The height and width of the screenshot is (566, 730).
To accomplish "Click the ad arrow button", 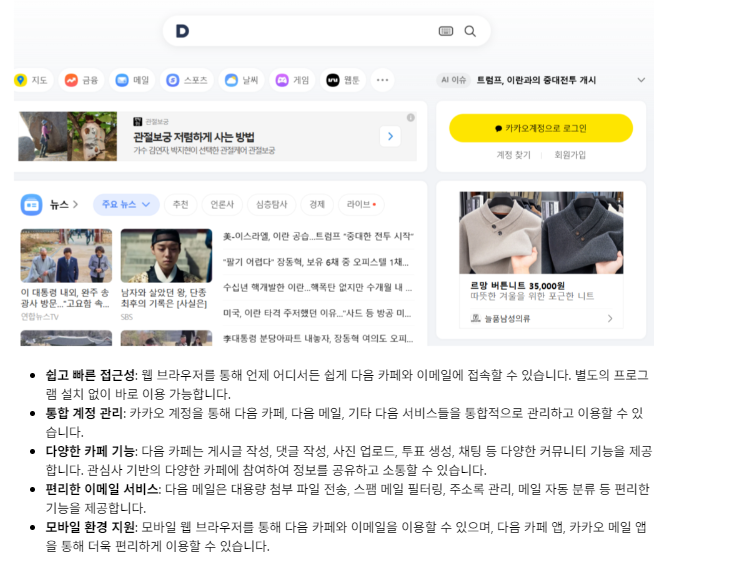I will tap(390, 136).
